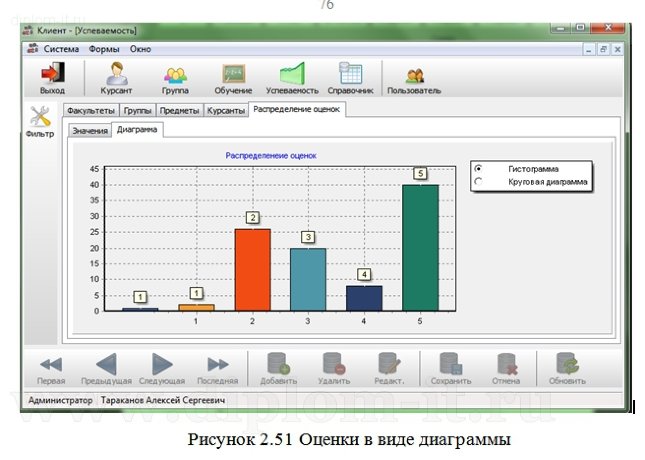Click the small orange bar for grade 1
645x460 pixels.
[x=197, y=307]
